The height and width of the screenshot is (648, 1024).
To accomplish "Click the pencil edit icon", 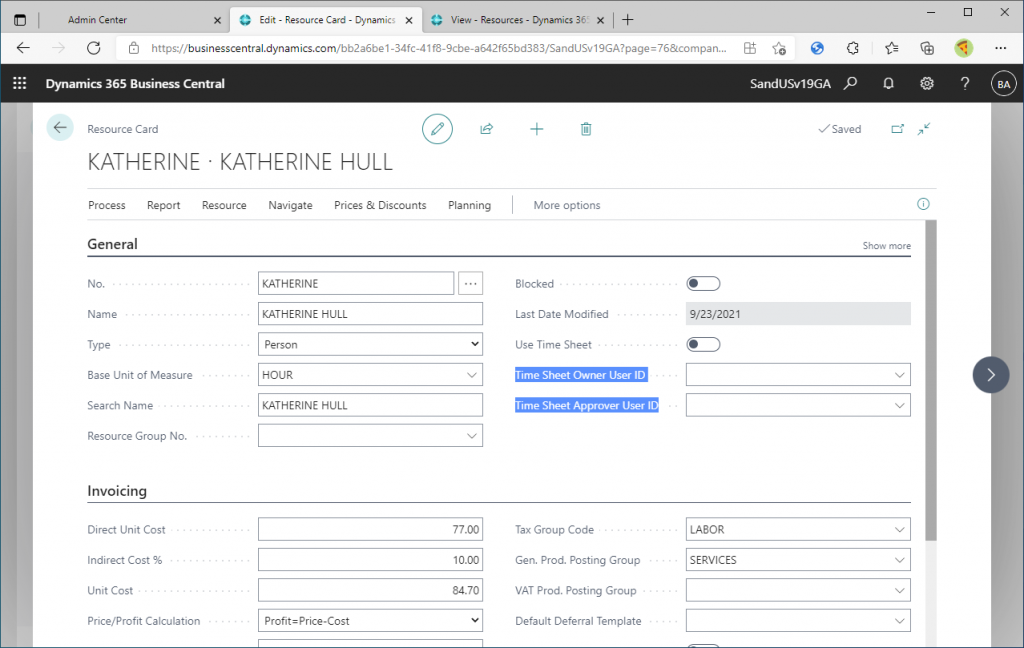I will (x=437, y=129).
